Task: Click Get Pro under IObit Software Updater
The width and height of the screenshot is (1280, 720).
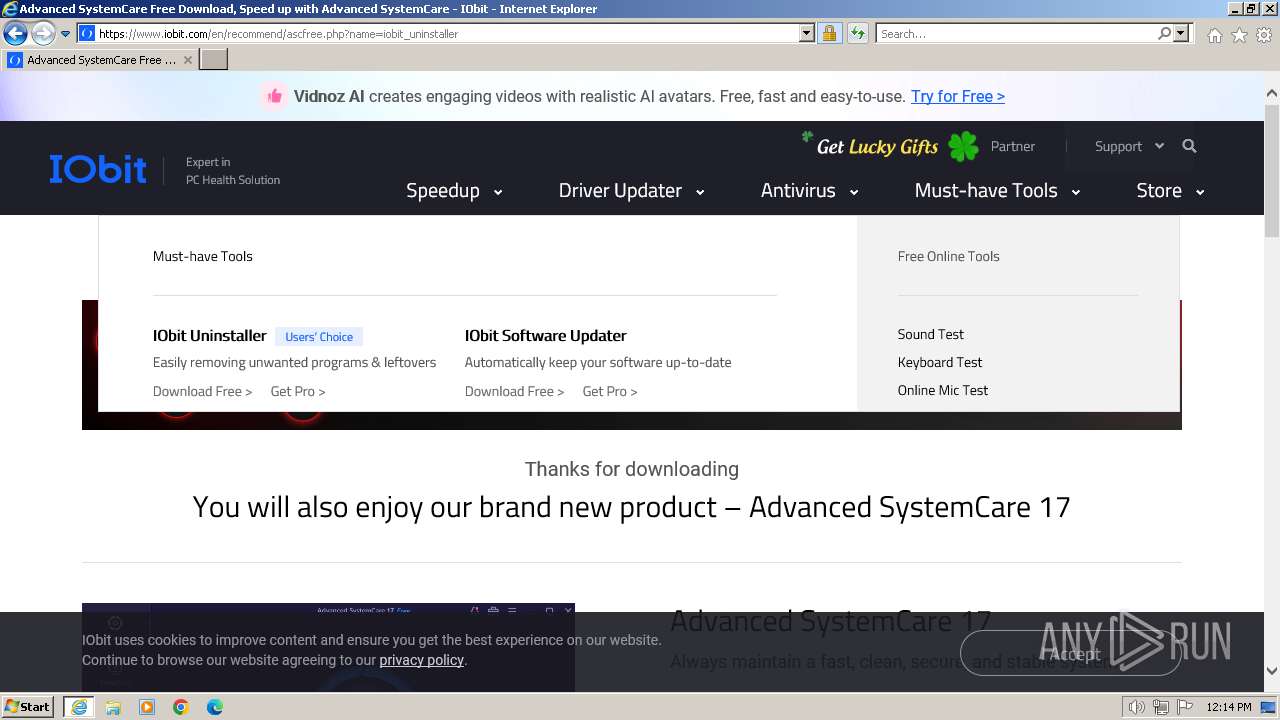Action: (x=610, y=391)
